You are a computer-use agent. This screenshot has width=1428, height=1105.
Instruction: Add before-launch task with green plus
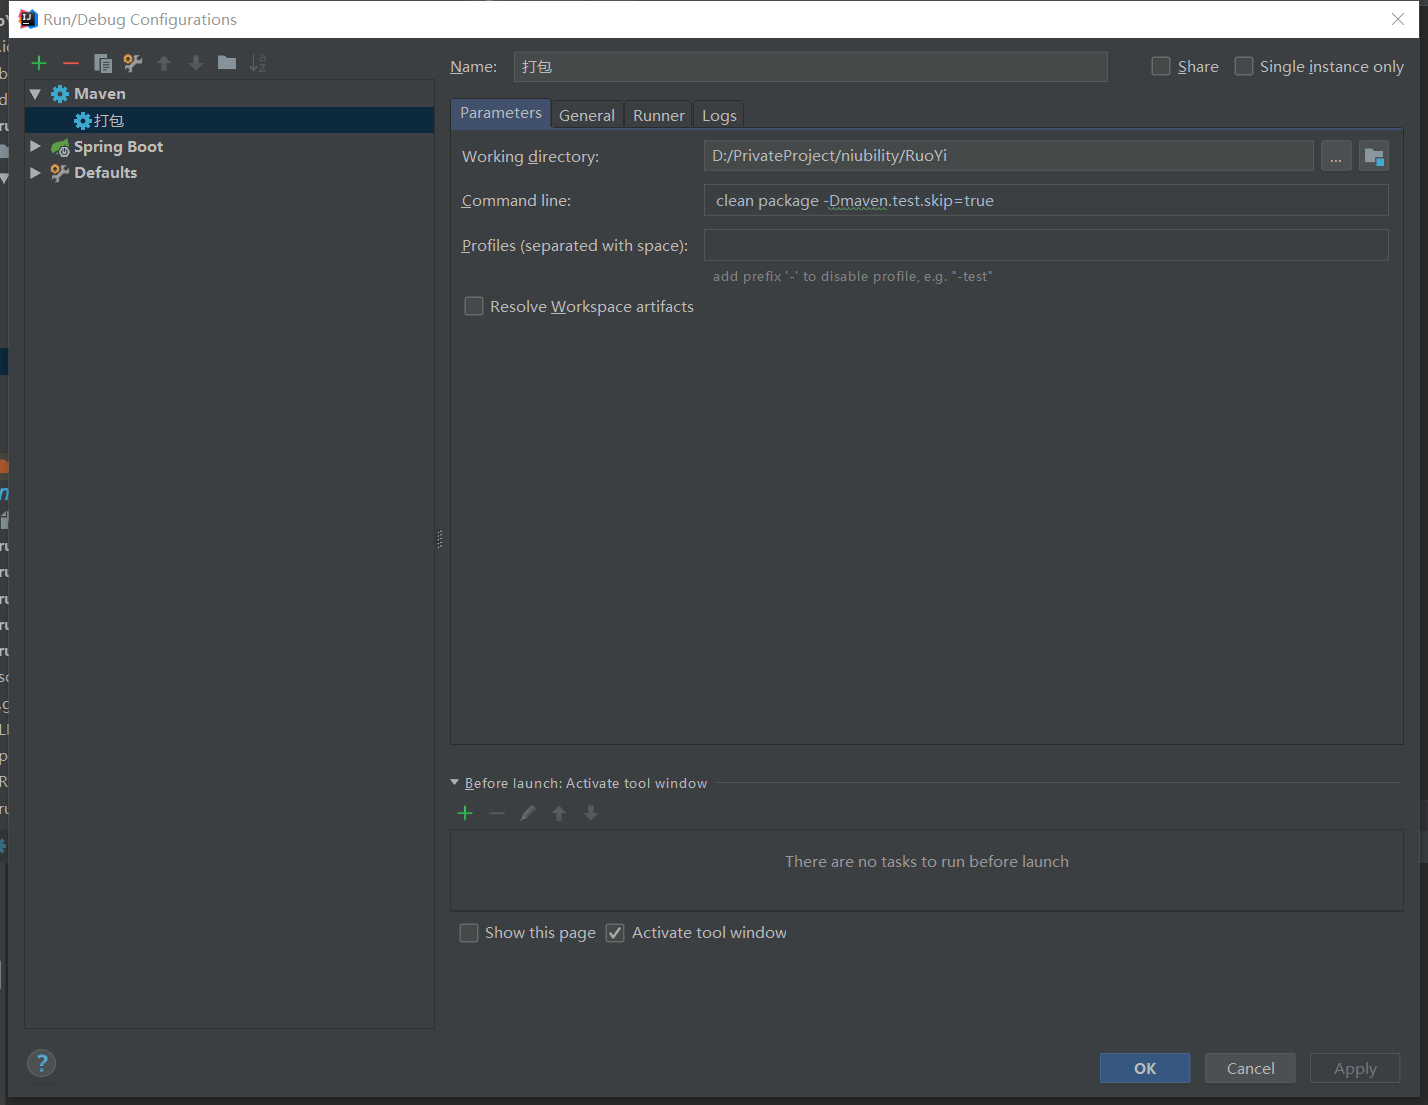[x=465, y=813]
